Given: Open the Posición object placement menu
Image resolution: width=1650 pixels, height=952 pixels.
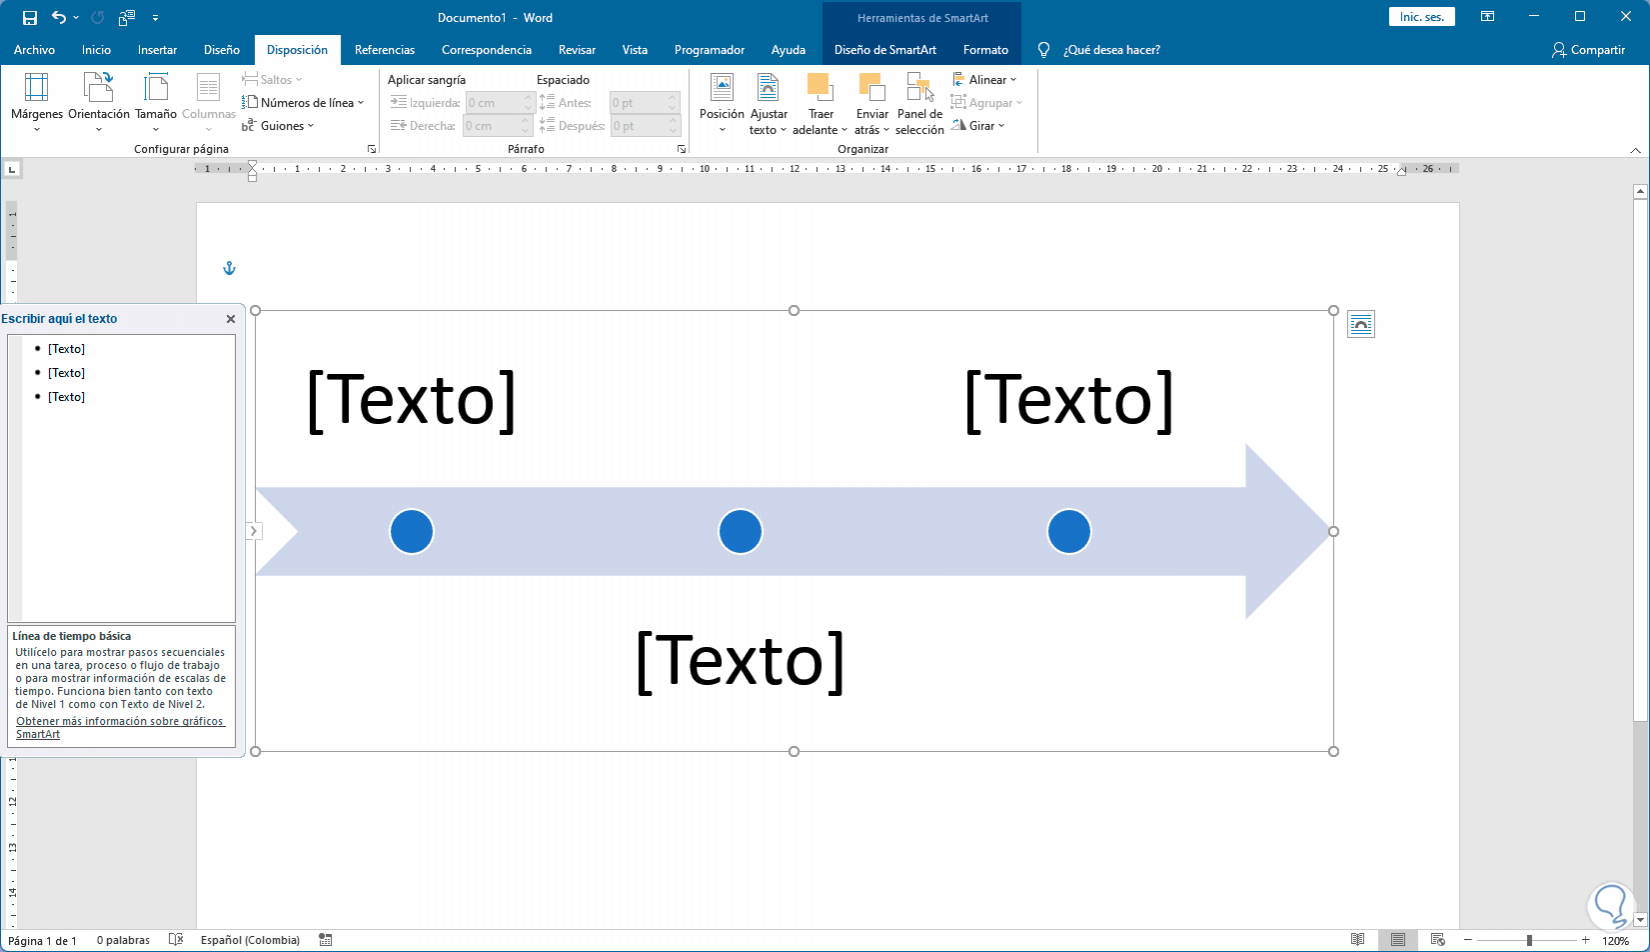Looking at the screenshot, I should (x=722, y=102).
